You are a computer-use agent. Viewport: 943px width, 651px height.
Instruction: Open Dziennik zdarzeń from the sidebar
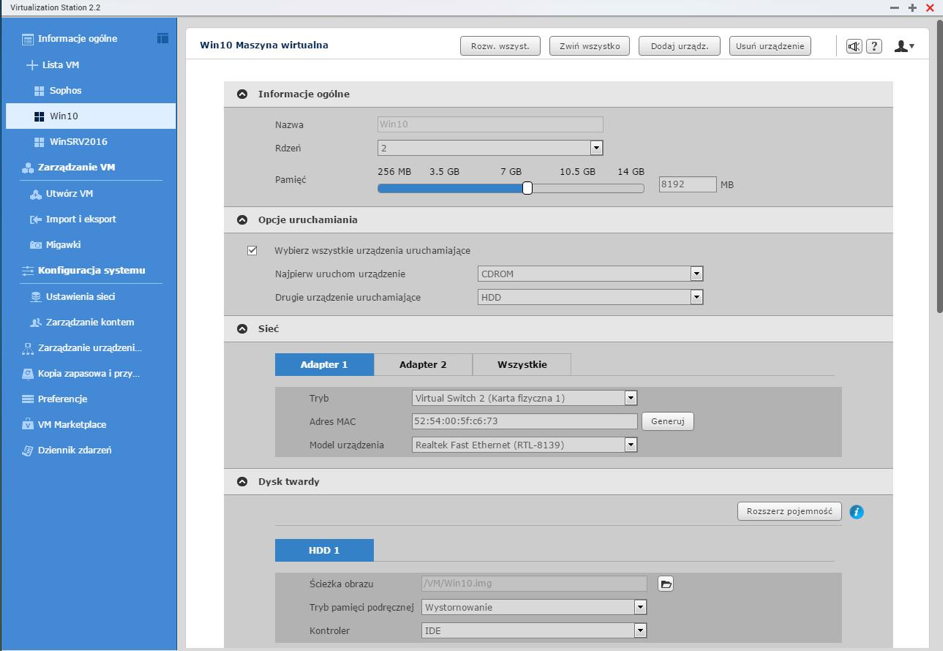tap(74, 450)
